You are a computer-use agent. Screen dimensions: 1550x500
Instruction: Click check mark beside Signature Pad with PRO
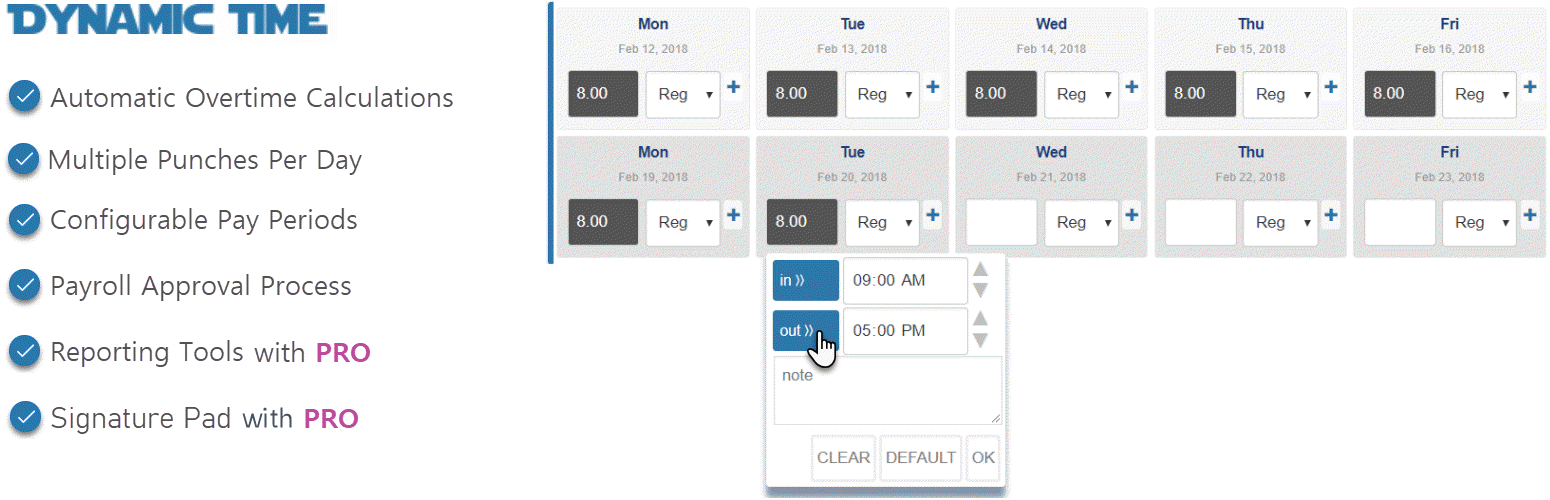point(25,417)
